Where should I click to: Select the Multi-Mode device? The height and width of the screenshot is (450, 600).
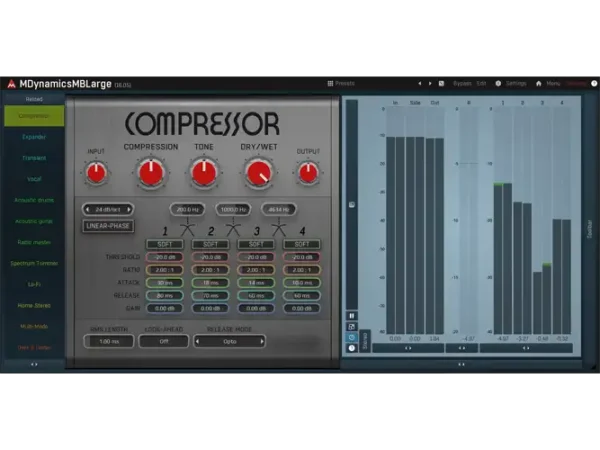(x=34, y=326)
